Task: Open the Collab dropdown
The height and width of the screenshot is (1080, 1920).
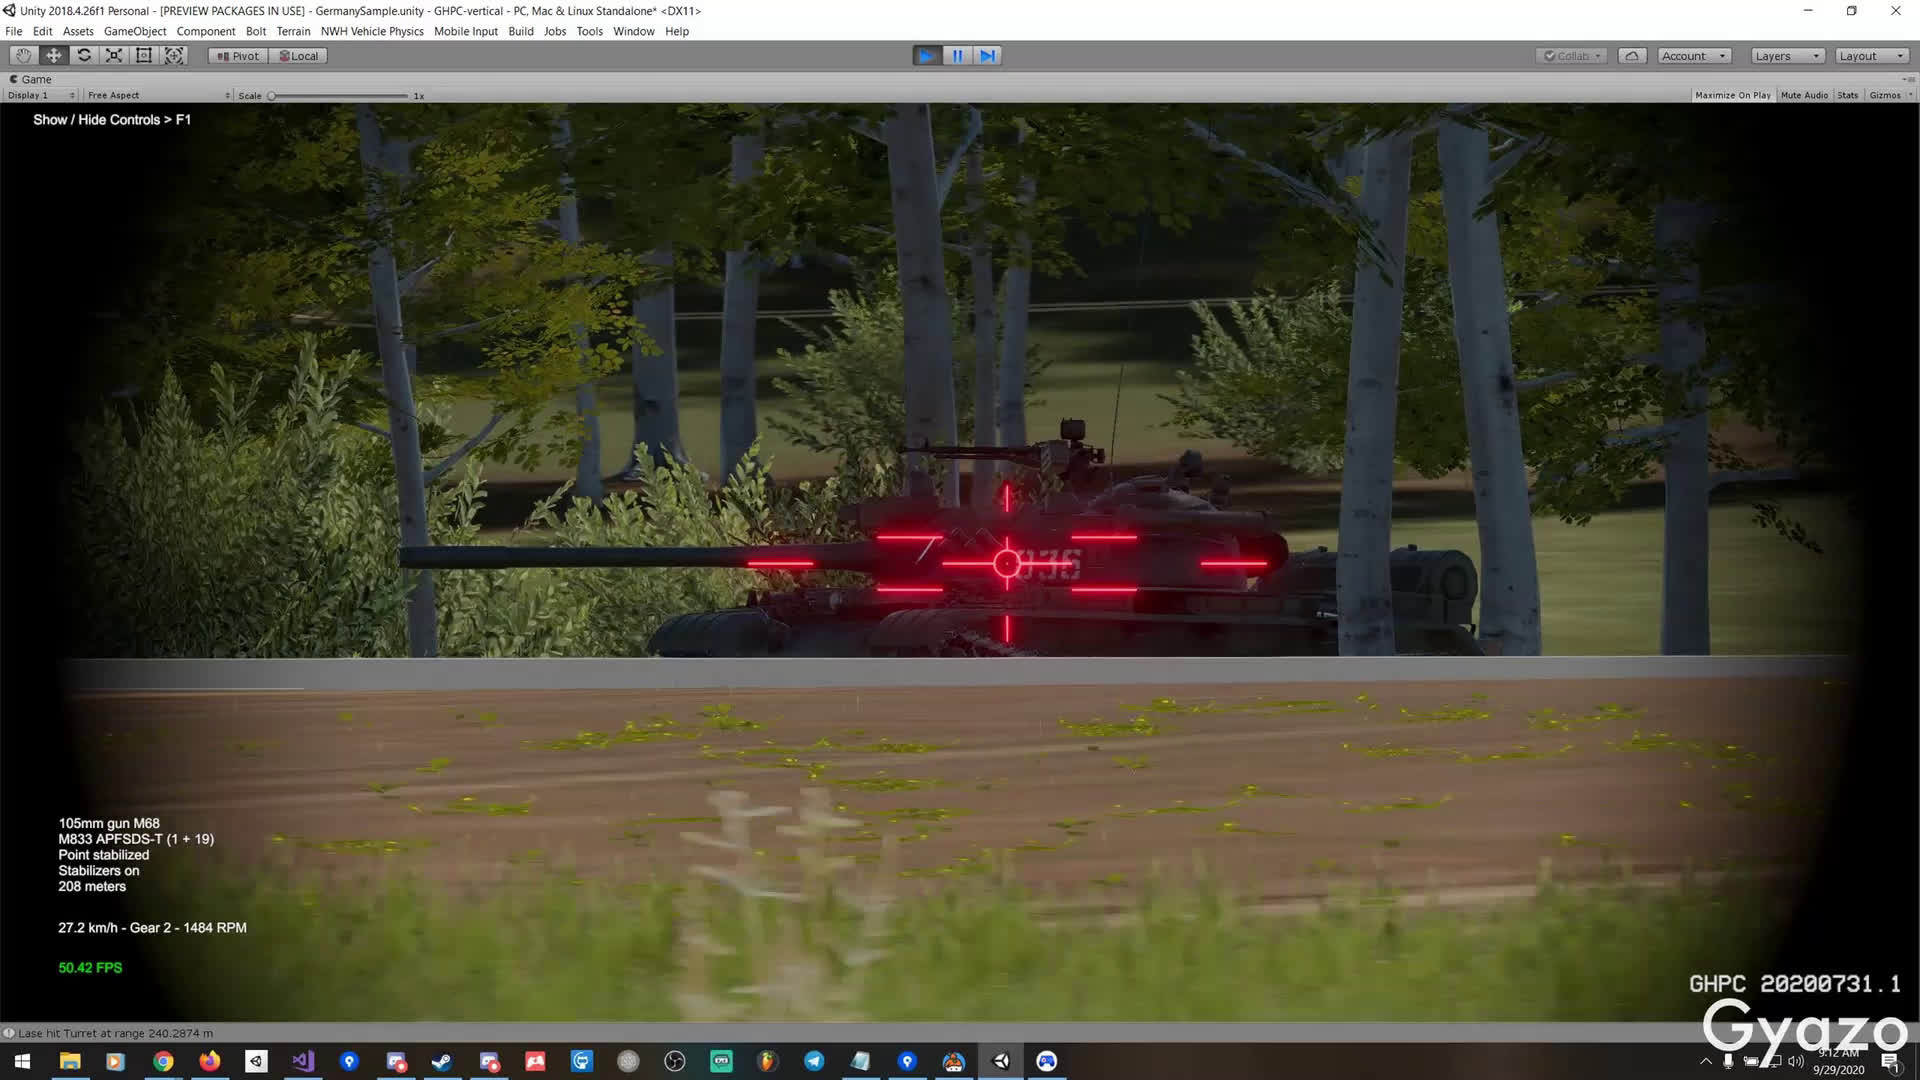Action: click(x=1571, y=56)
